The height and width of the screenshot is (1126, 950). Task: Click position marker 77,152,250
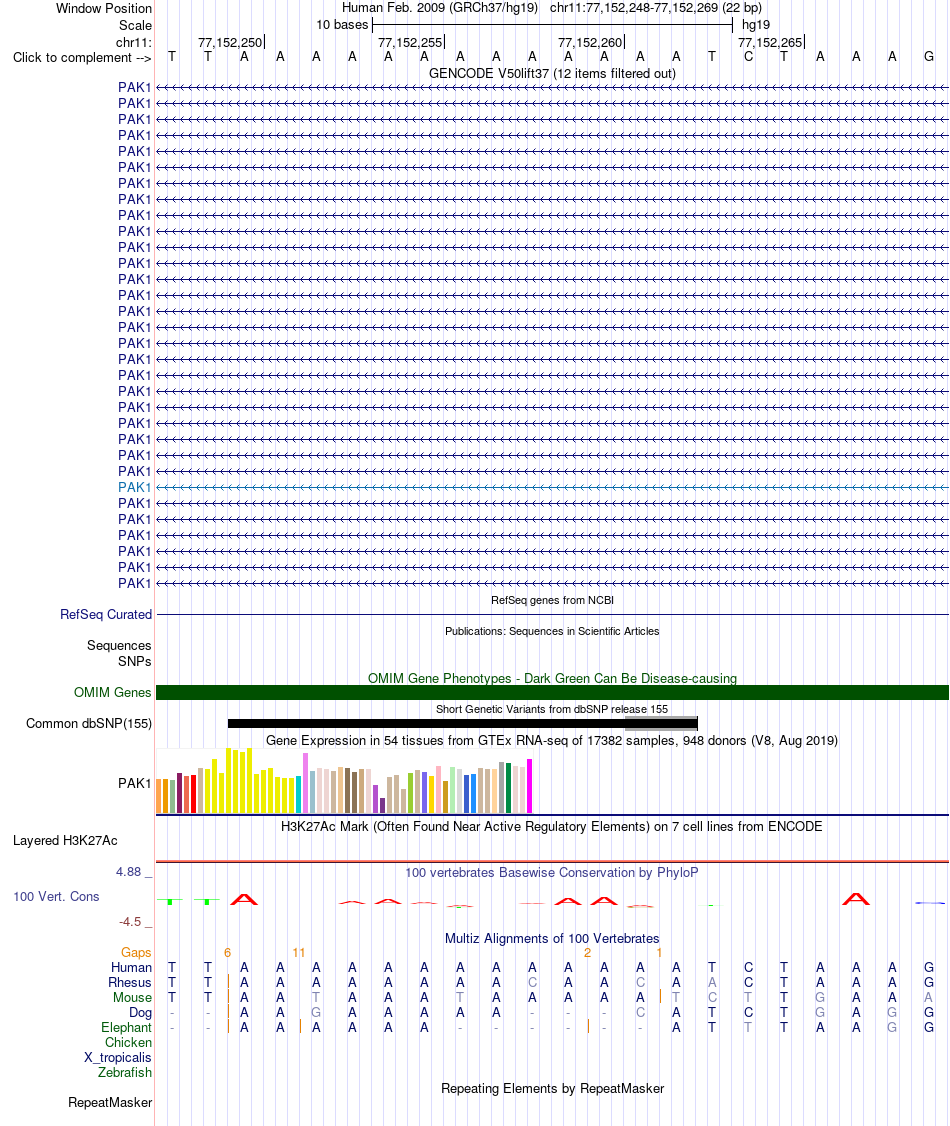(230, 42)
